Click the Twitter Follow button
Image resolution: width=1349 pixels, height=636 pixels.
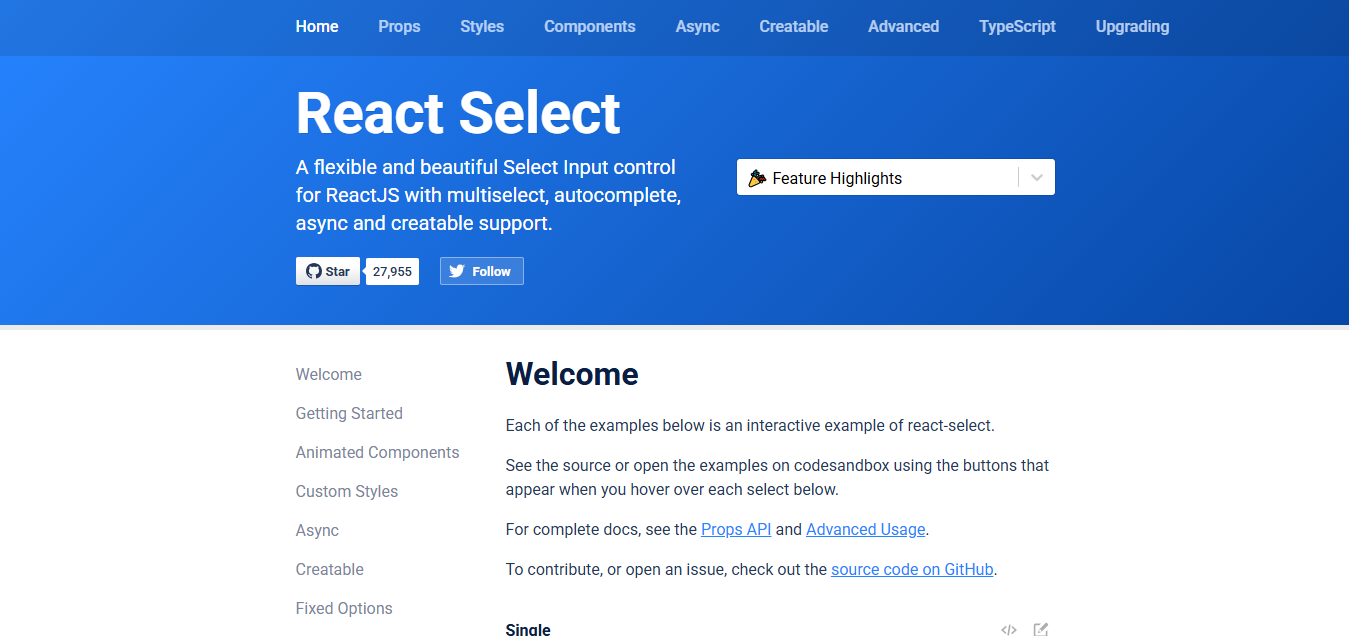click(x=482, y=271)
